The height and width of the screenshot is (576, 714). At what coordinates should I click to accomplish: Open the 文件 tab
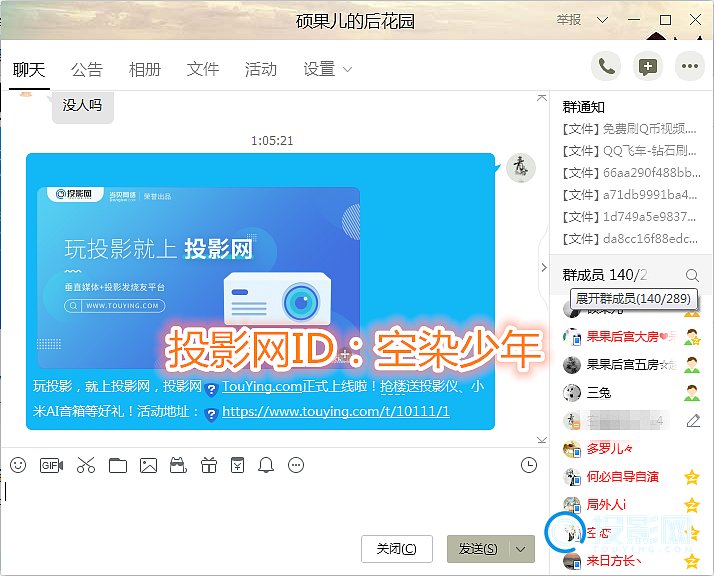tap(203, 69)
